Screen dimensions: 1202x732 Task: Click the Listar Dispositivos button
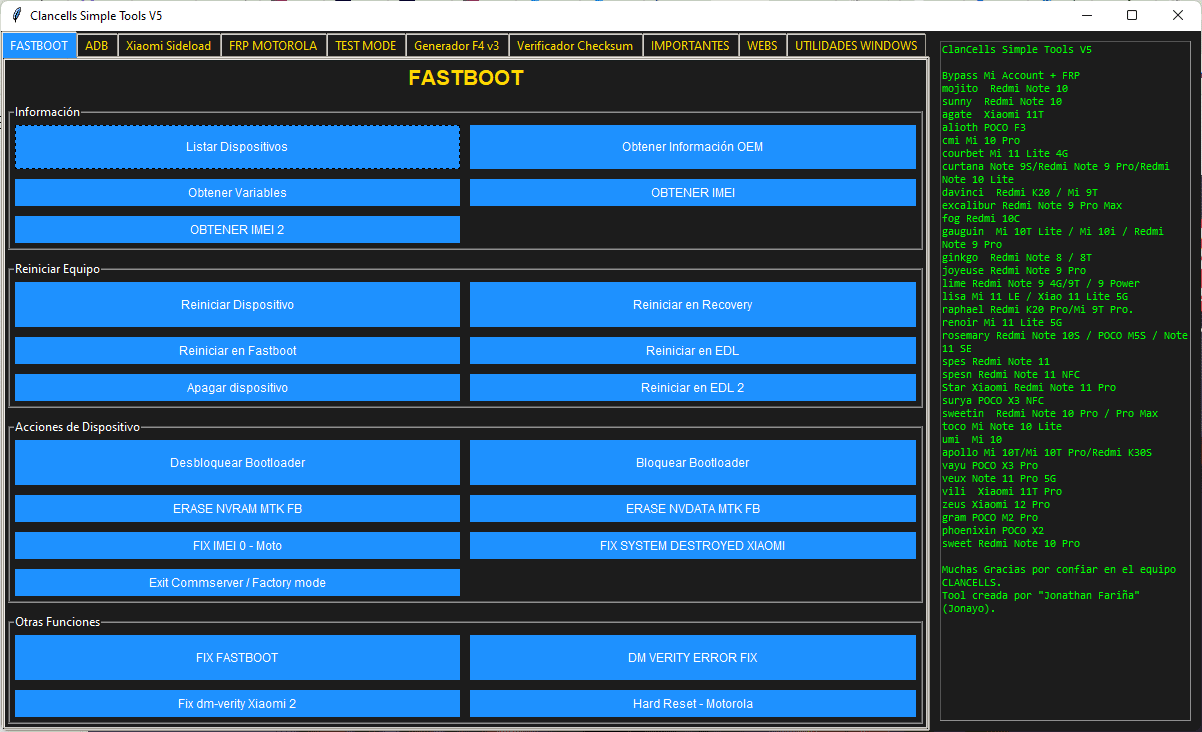pyautogui.click(x=237, y=147)
